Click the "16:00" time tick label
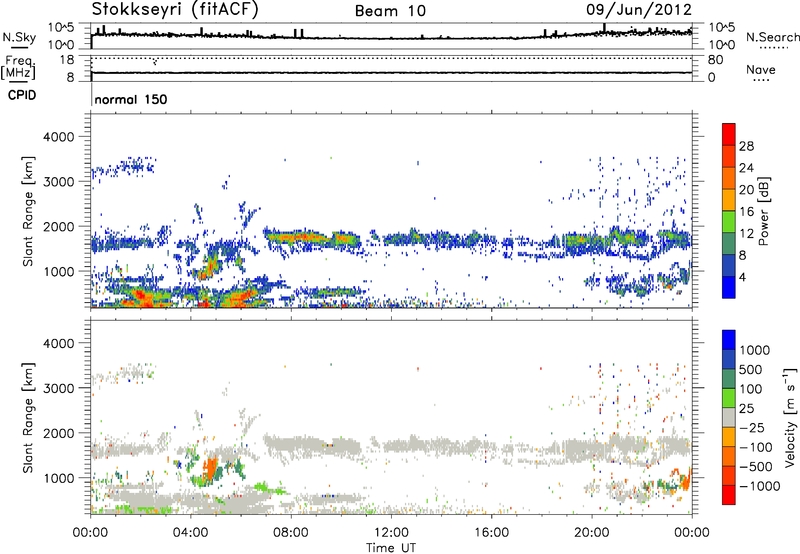The height and width of the screenshot is (554, 800). (x=491, y=533)
